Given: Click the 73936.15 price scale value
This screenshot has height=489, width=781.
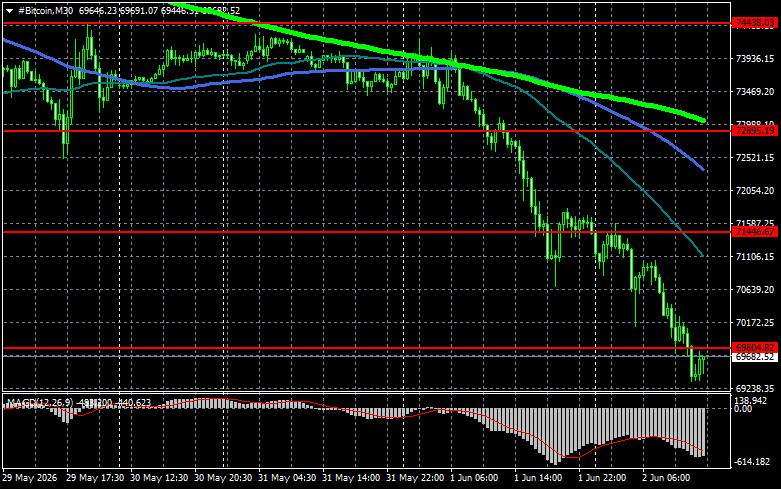Looking at the screenshot, I should click(755, 59).
